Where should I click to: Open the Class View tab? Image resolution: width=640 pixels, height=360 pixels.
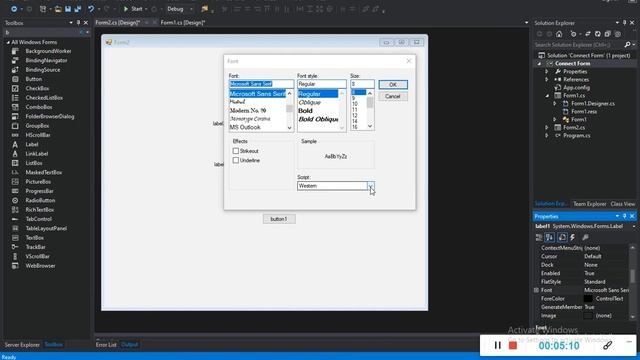point(622,204)
